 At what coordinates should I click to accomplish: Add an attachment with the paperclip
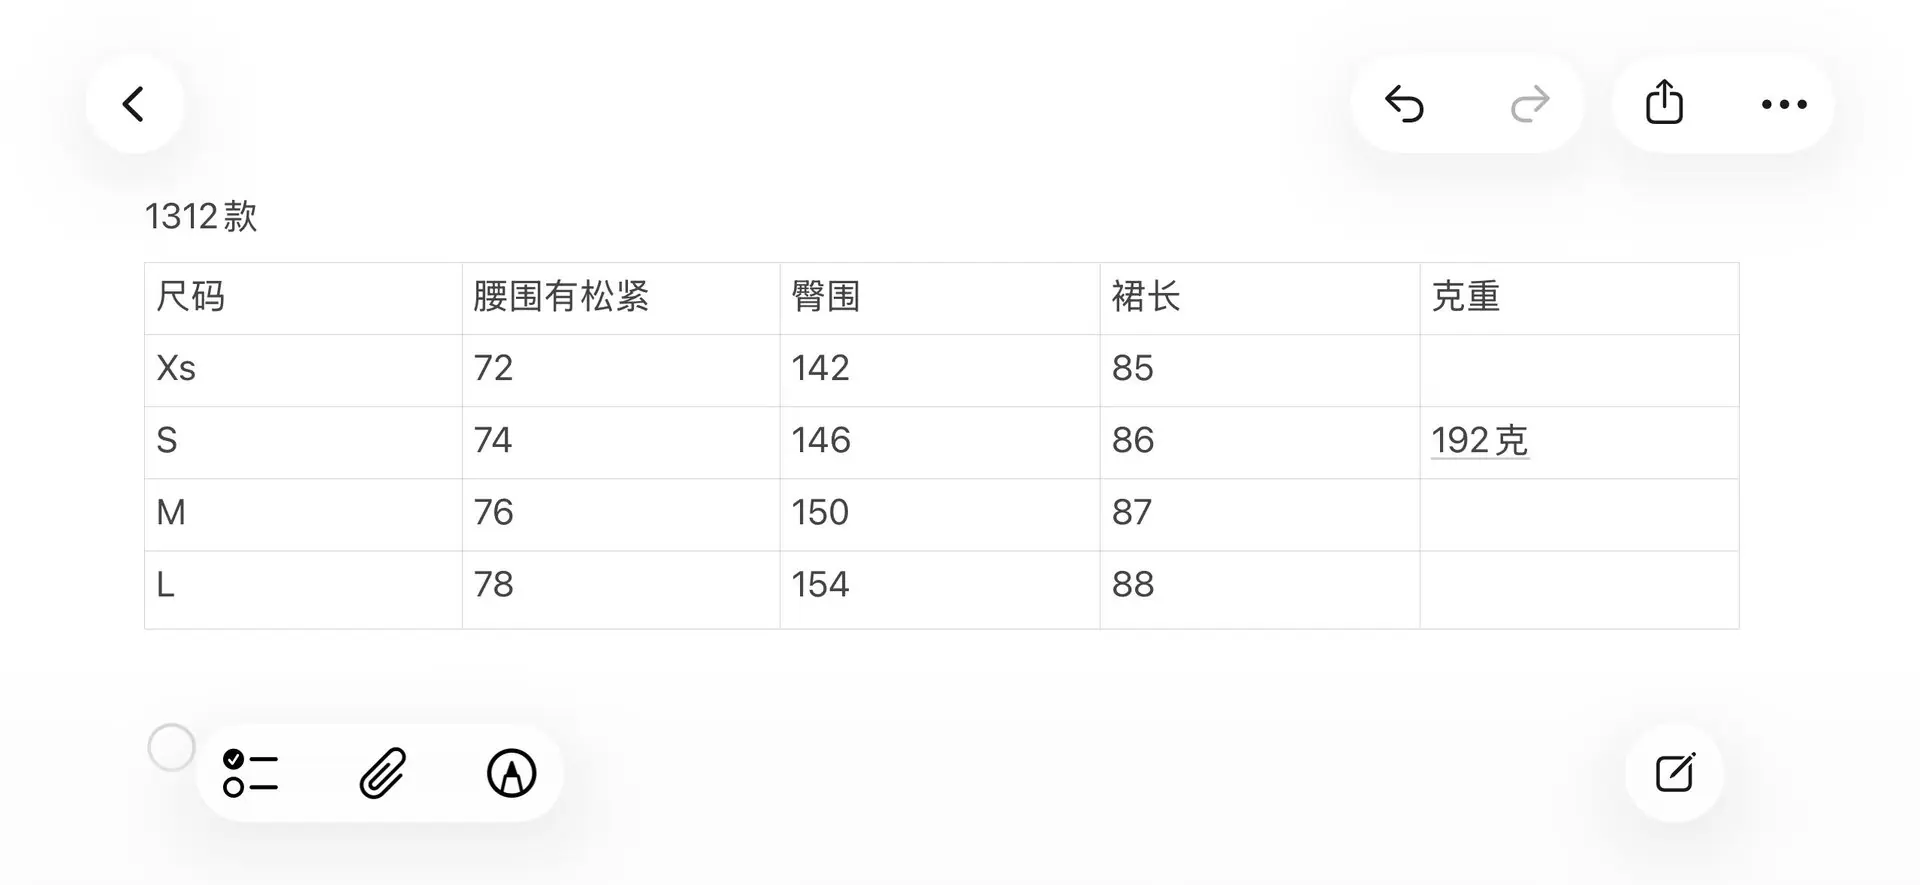coord(382,773)
